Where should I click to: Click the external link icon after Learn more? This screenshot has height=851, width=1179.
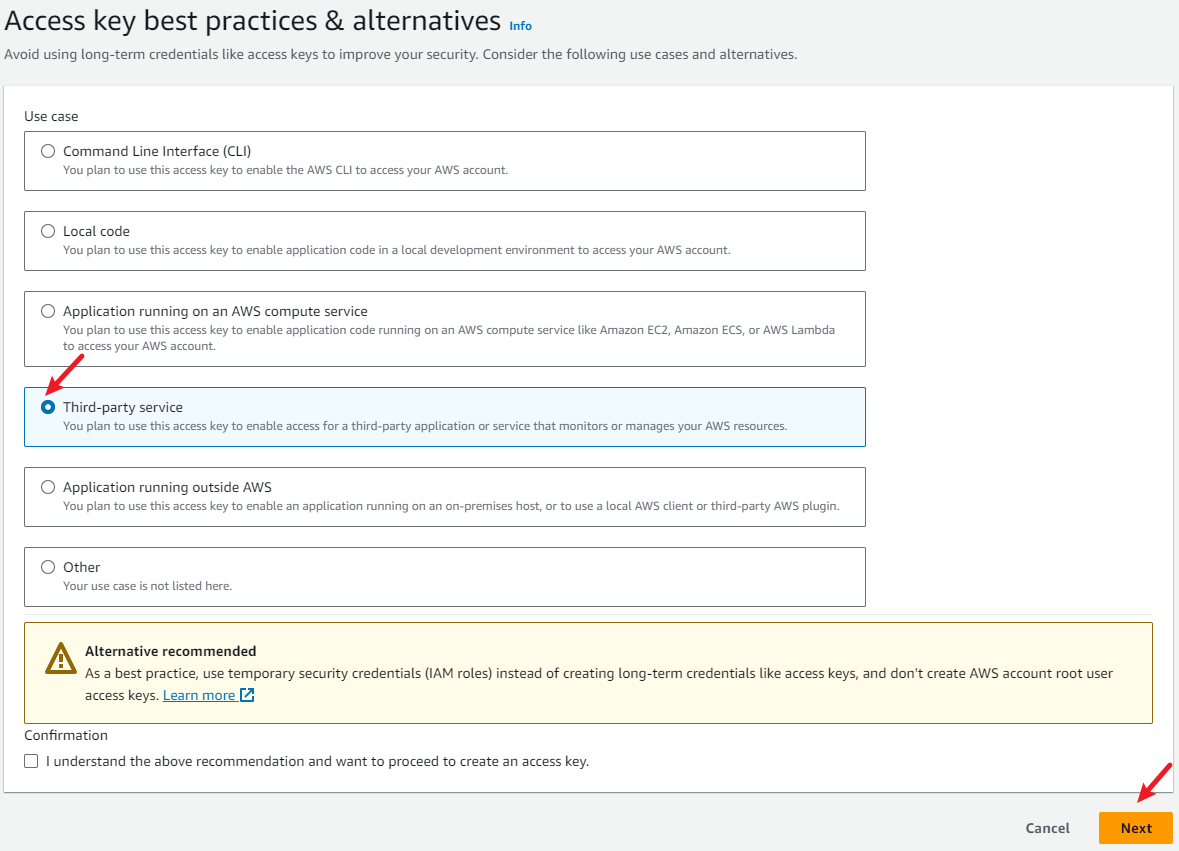coord(247,695)
